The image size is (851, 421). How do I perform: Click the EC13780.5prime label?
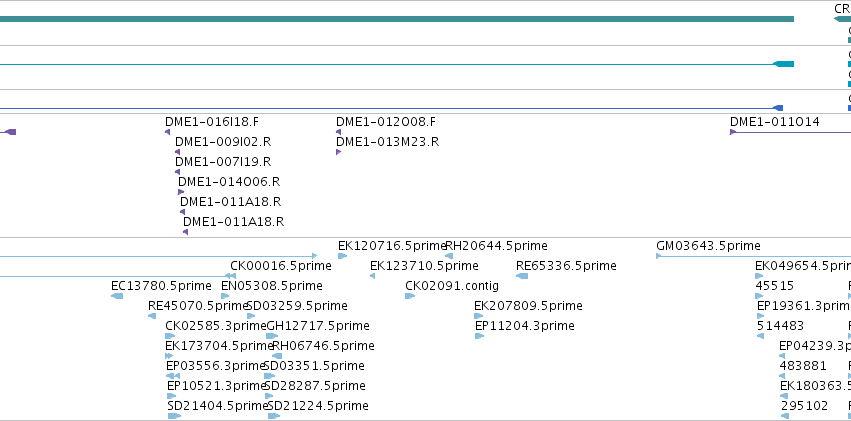coord(161,286)
